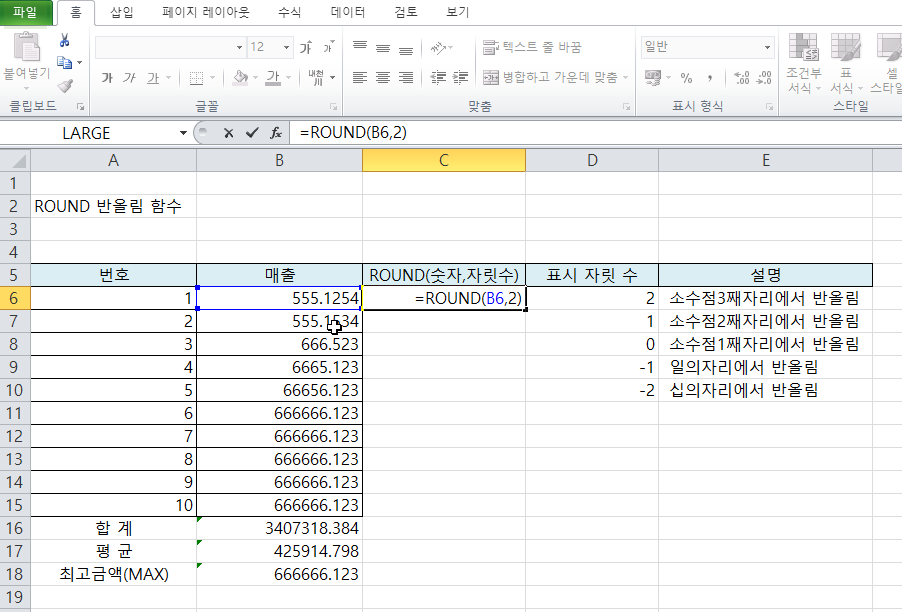Image resolution: width=902 pixels, height=612 pixels.
Task: Open Conditional Formatting (조건부 서식)
Action: (x=803, y=63)
